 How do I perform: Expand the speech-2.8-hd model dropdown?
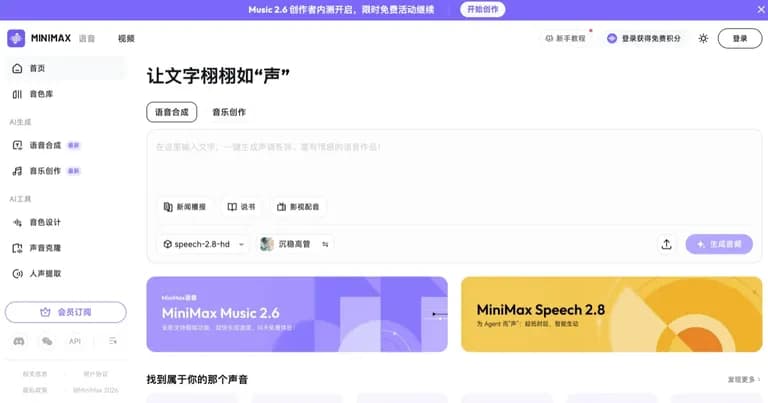pos(204,244)
